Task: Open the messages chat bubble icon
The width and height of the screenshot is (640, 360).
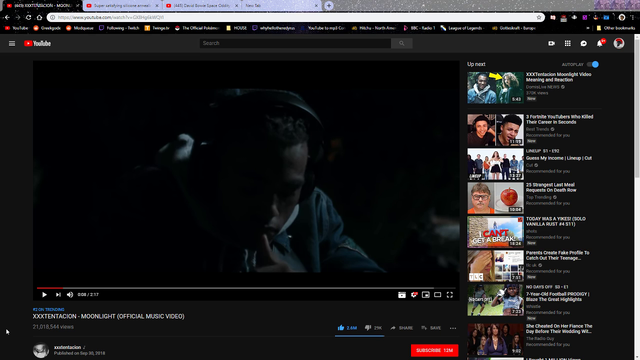Action: coord(584,43)
